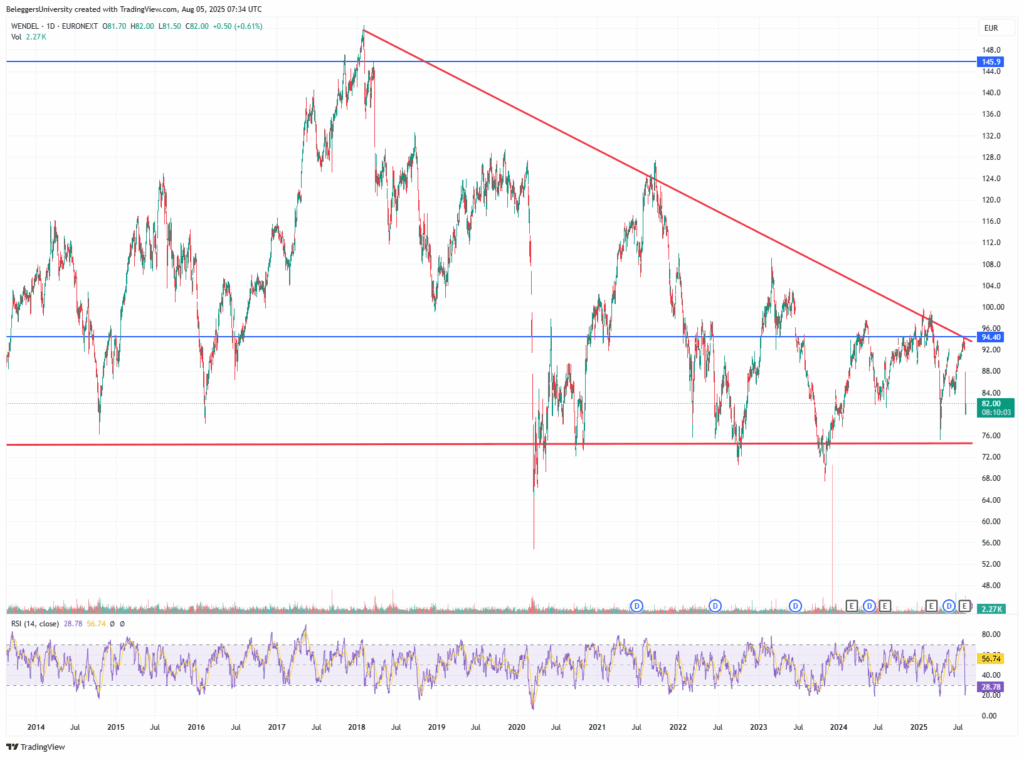Click the 148.0 price axis label

point(991,50)
